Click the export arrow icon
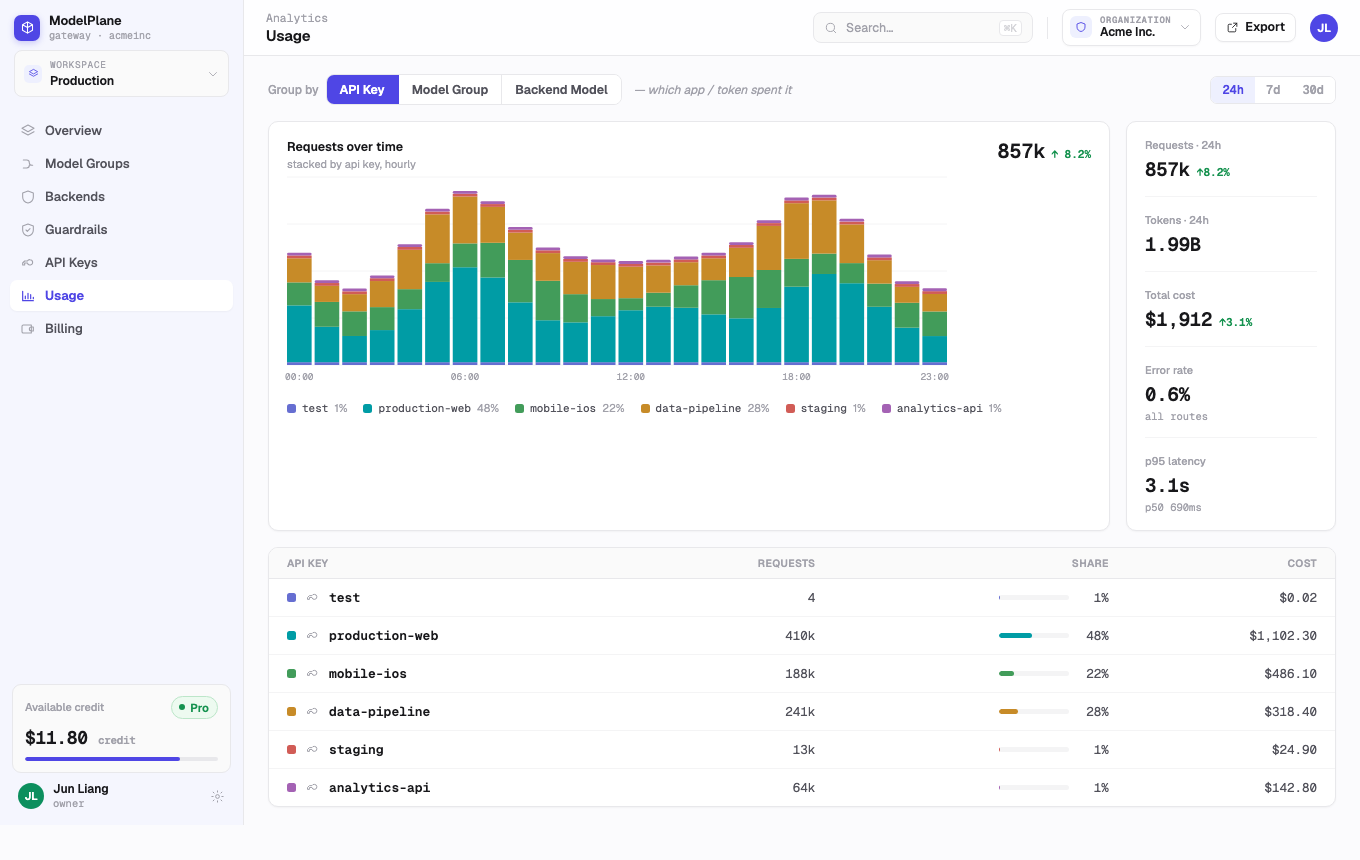1360x860 pixels. [1232, 27]
